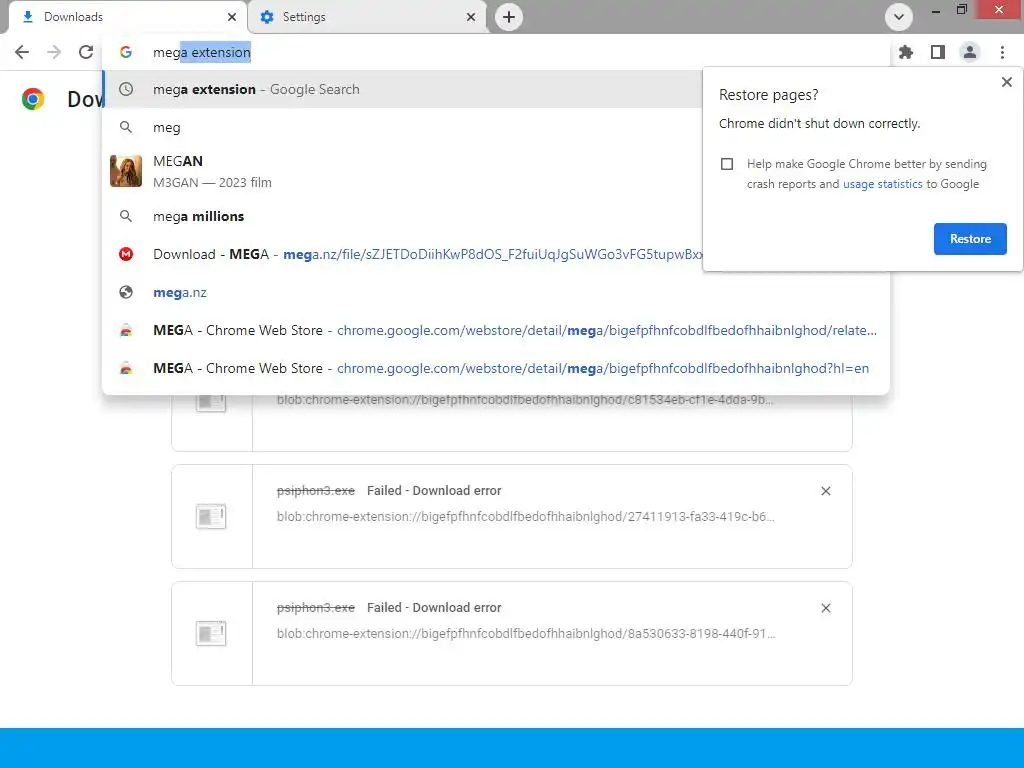Open the 'usage statistics' link
Image resolution: width=1024 pixels, height=768 pixels.
882,184
